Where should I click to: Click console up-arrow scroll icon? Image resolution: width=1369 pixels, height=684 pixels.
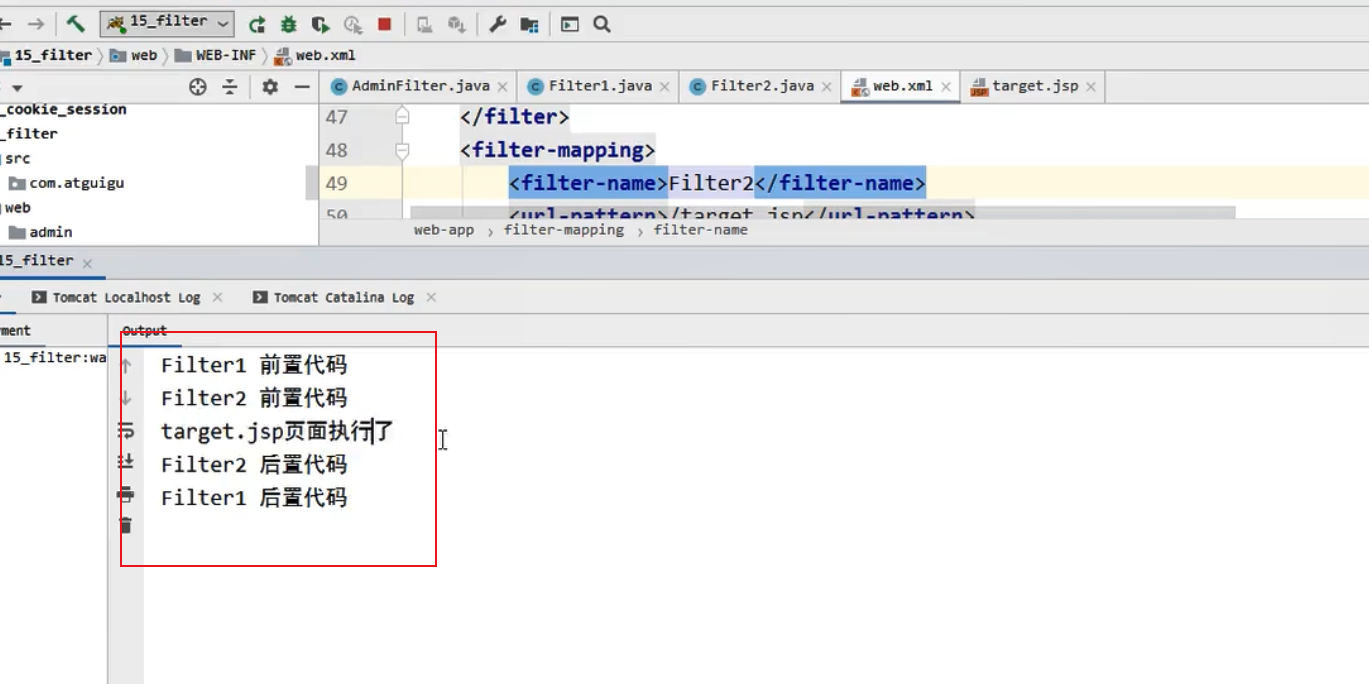pyautogui.click(x=126, y=366)
